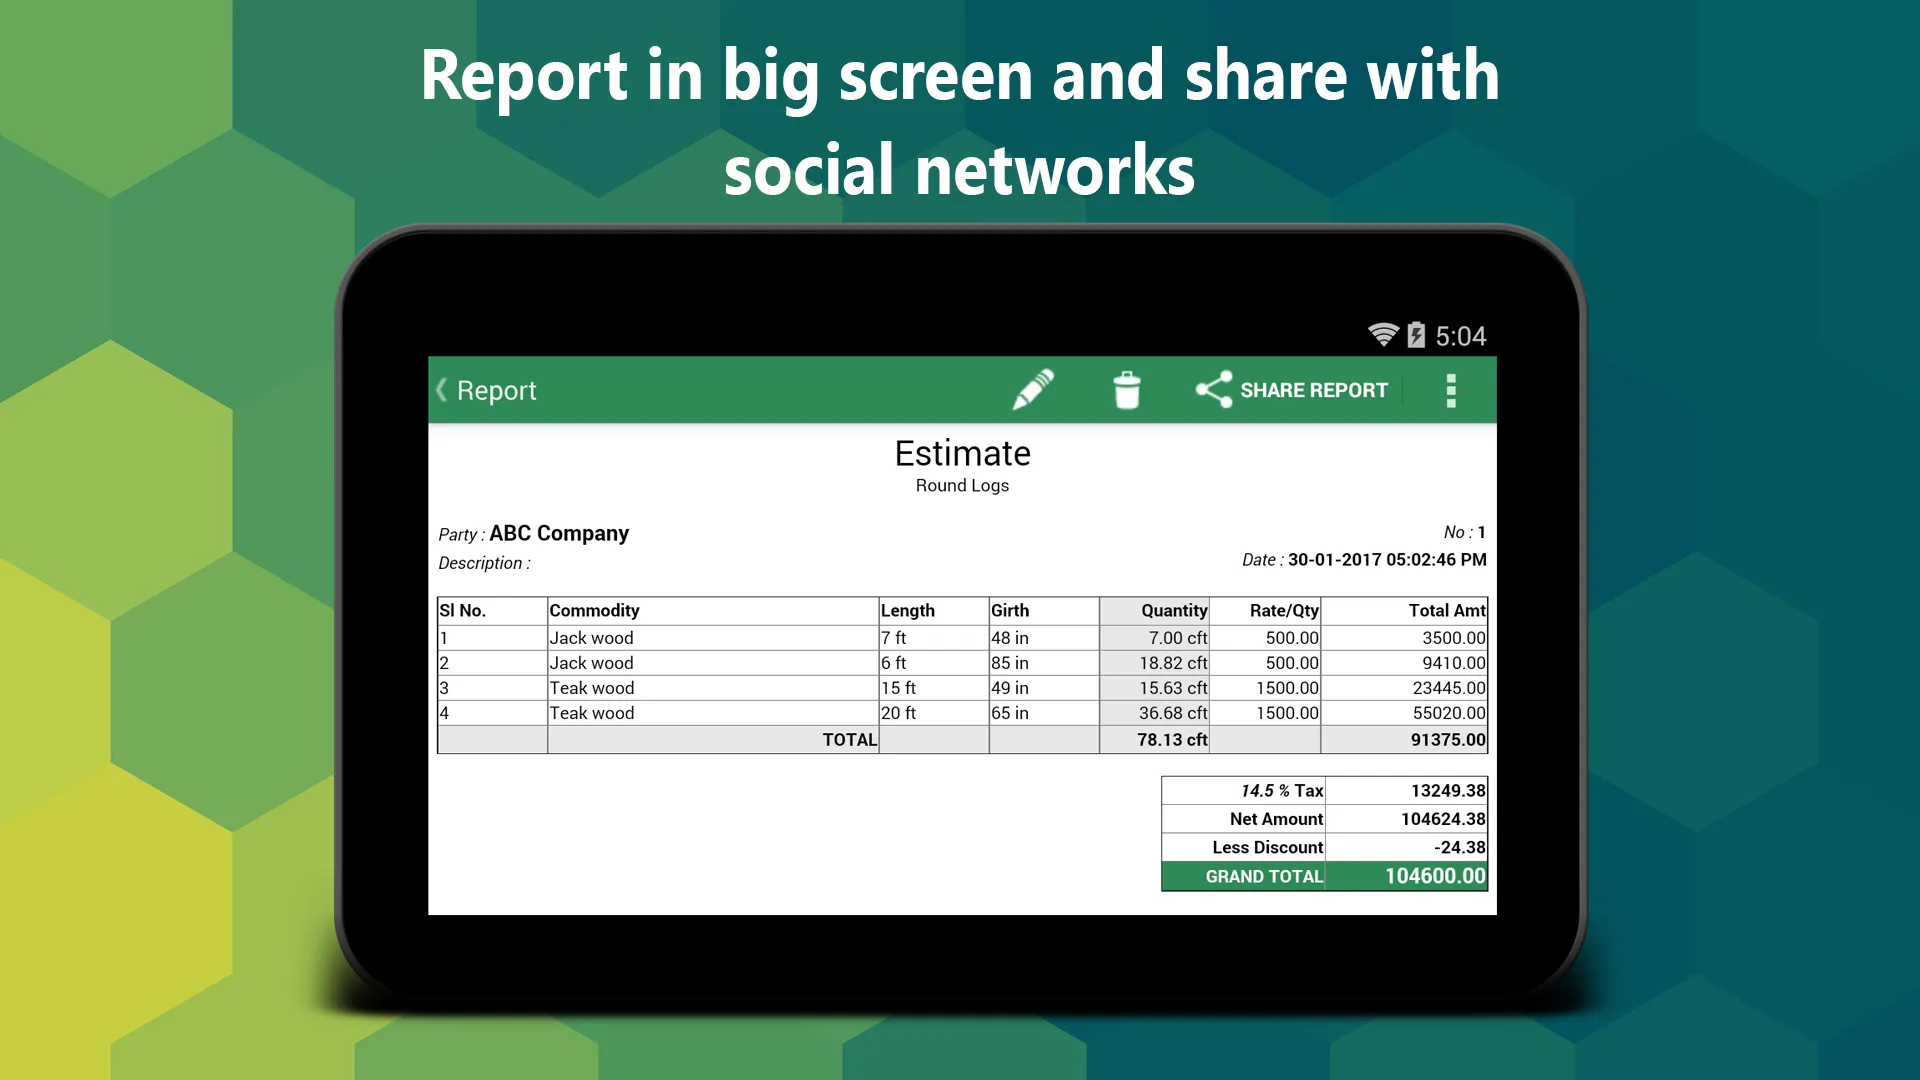
Task: Tap the Wi-Fi status icon
Action: click(x=1383, y=335)
